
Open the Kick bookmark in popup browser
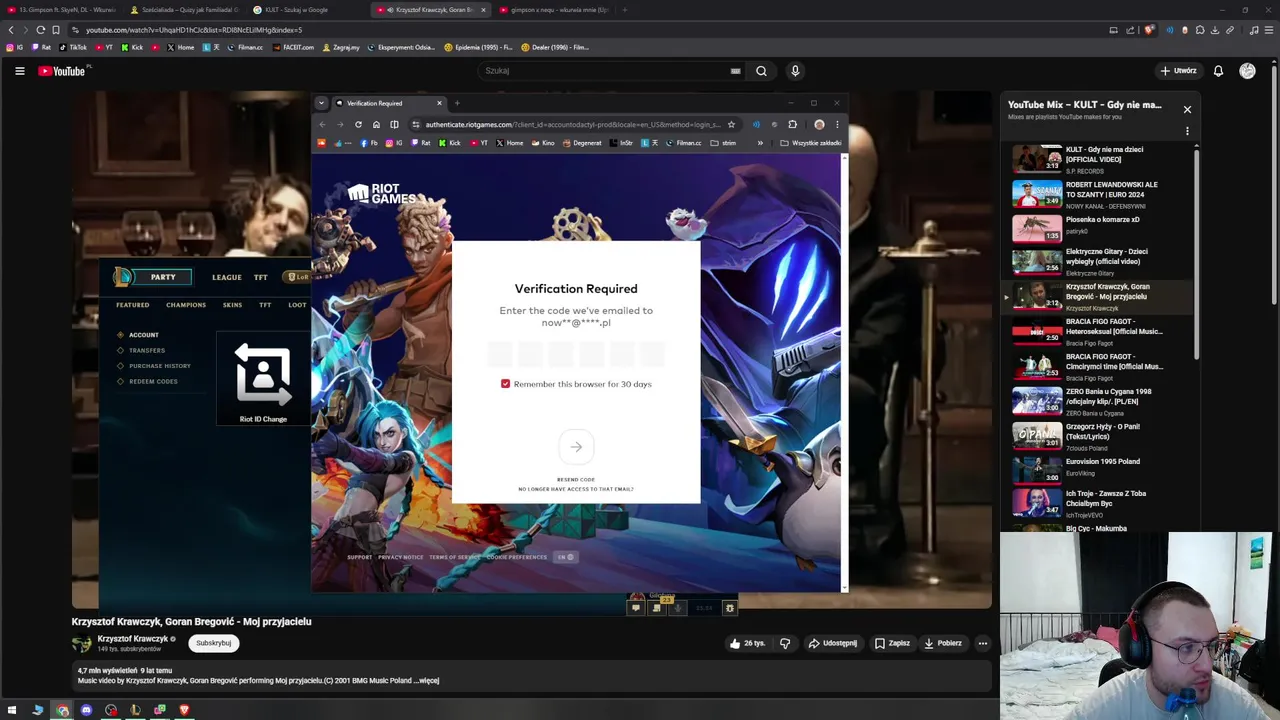click(x=450, y=143)
